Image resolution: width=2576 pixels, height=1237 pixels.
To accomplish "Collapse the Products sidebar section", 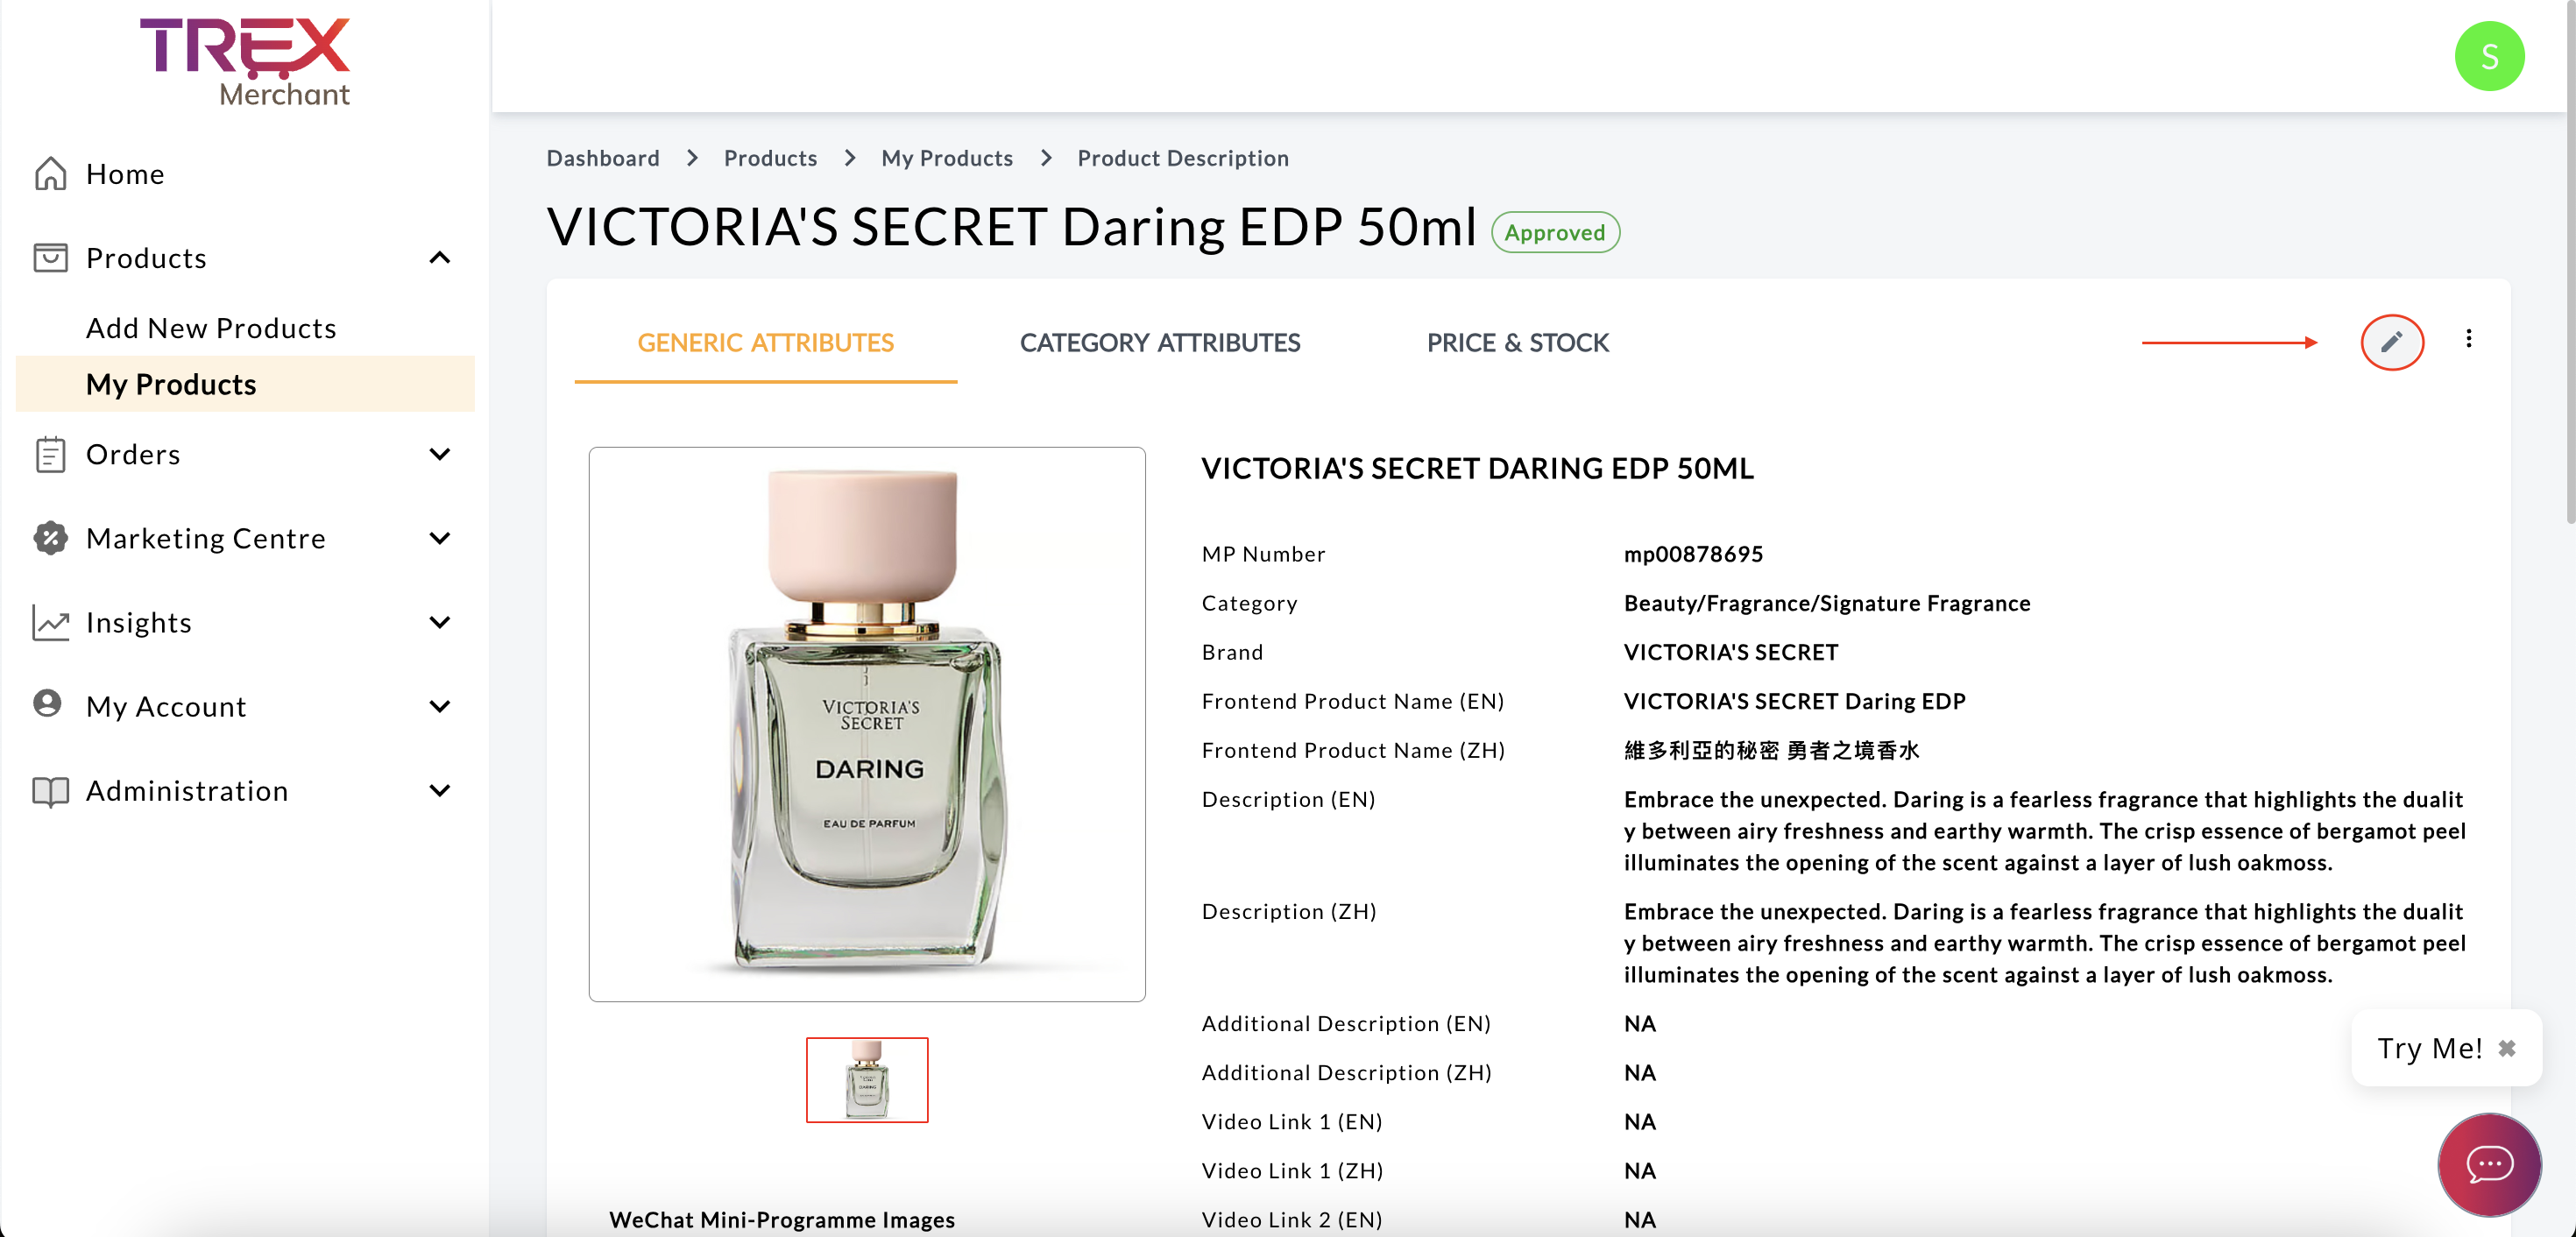I will (x=439, y=258).
